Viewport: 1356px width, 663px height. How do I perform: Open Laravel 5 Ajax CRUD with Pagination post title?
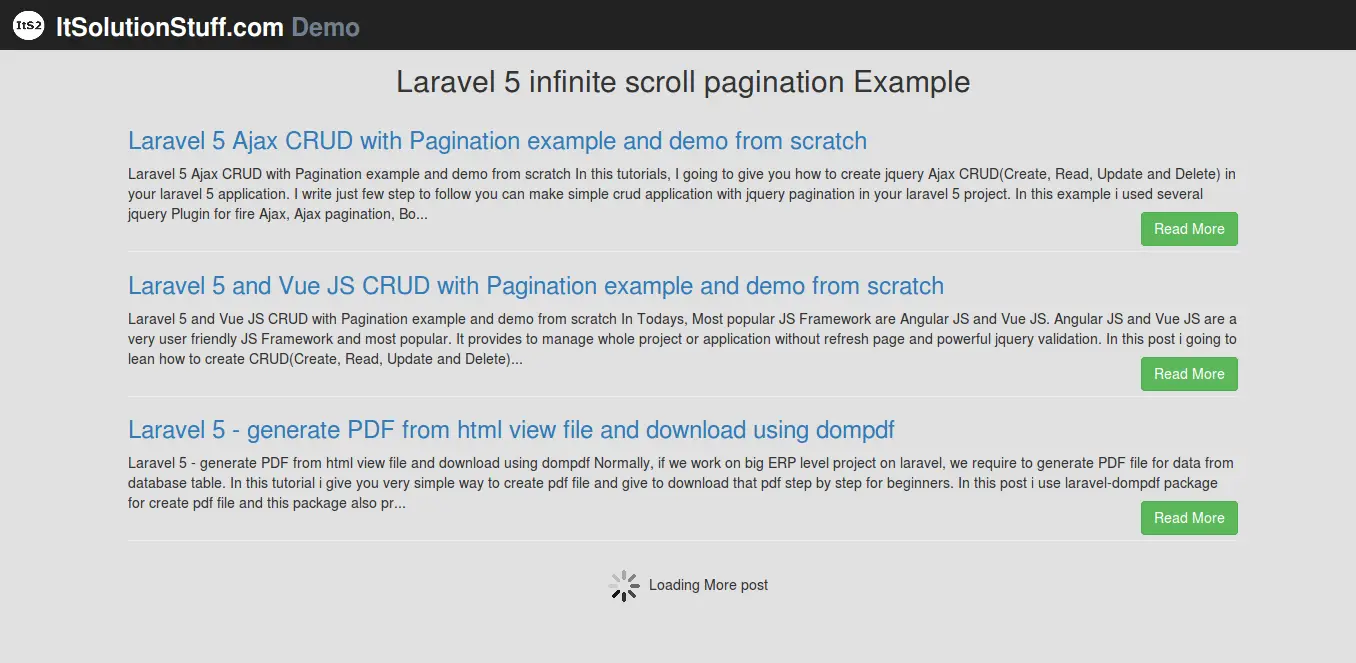497,141
